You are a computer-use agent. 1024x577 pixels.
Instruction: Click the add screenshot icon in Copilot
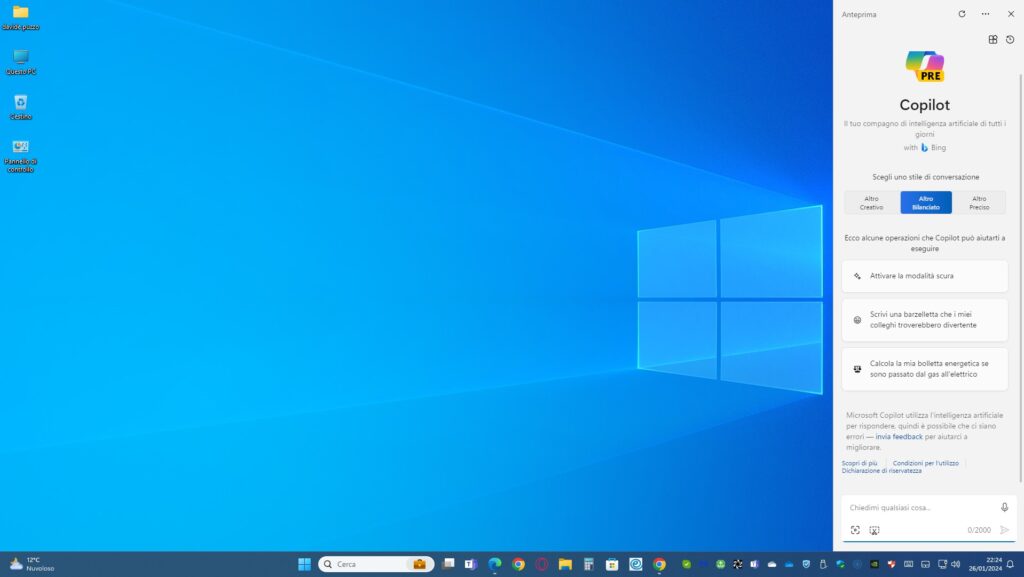(x=874, y=530)
